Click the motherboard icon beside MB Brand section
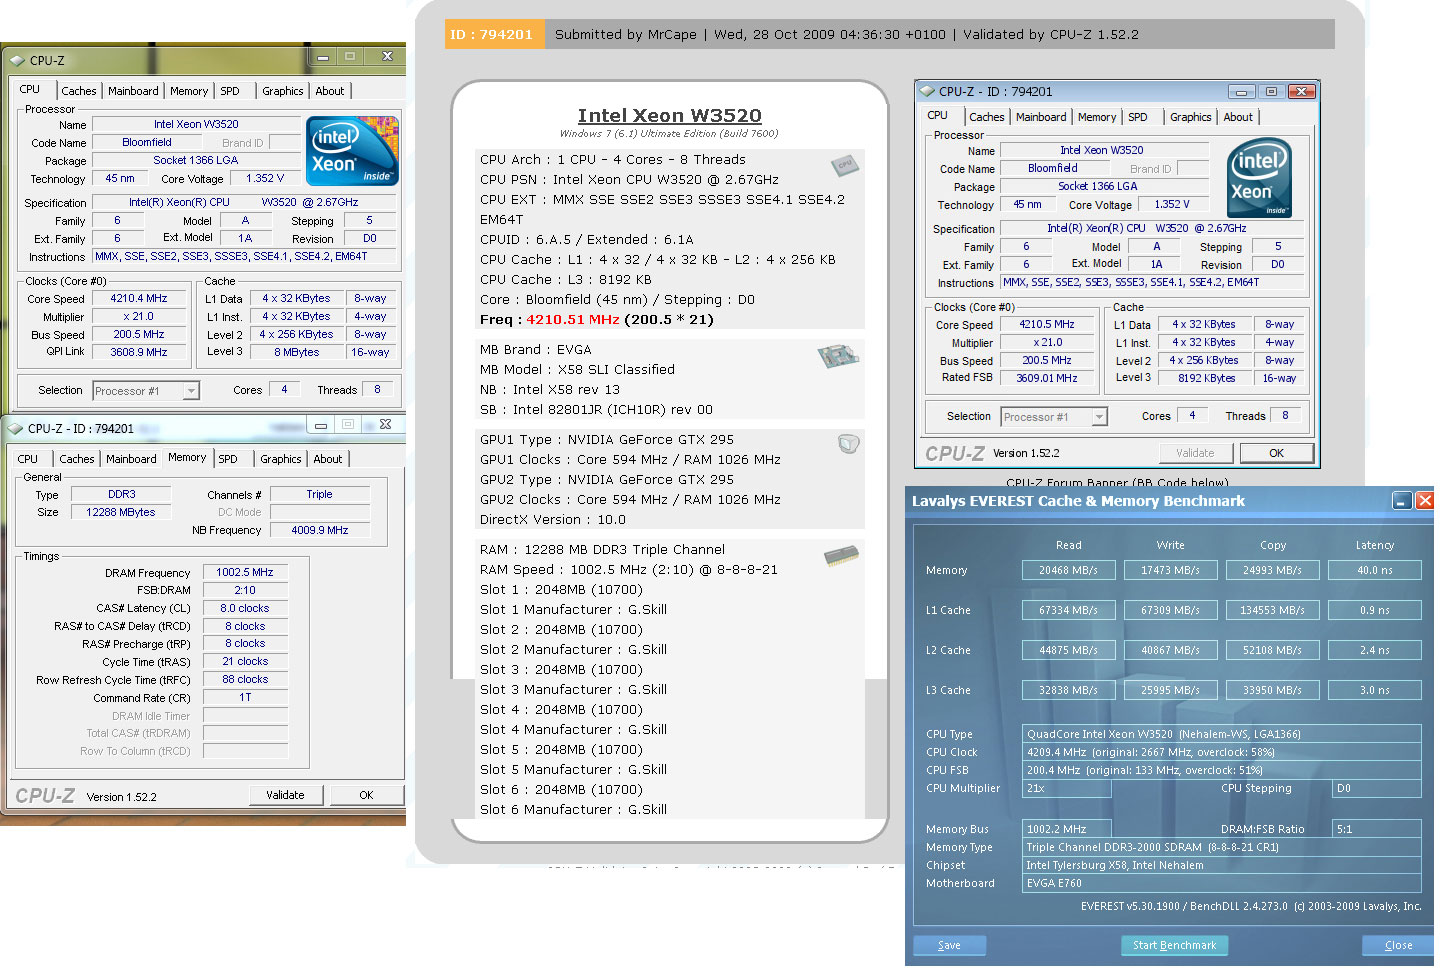Image resolution: width=1444 pixels, height=980 pixels. point(838,356)
